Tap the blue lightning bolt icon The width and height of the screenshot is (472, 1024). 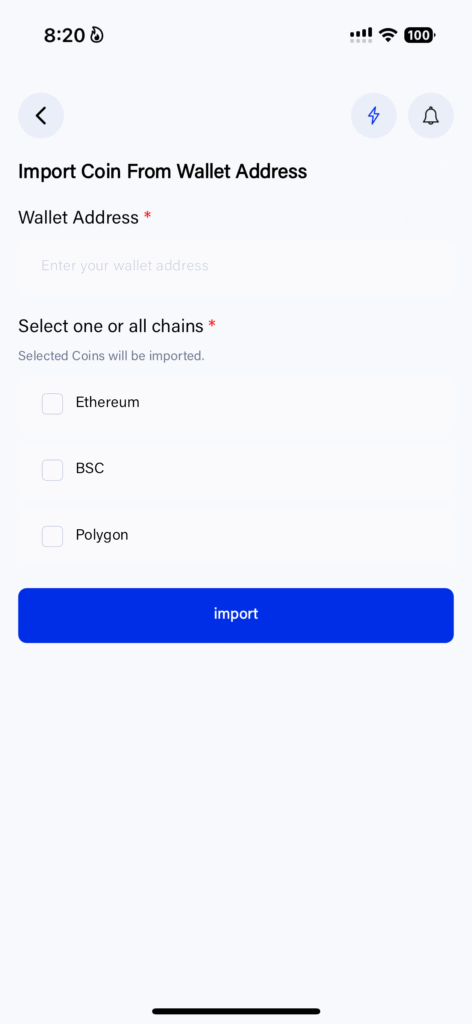373,116
